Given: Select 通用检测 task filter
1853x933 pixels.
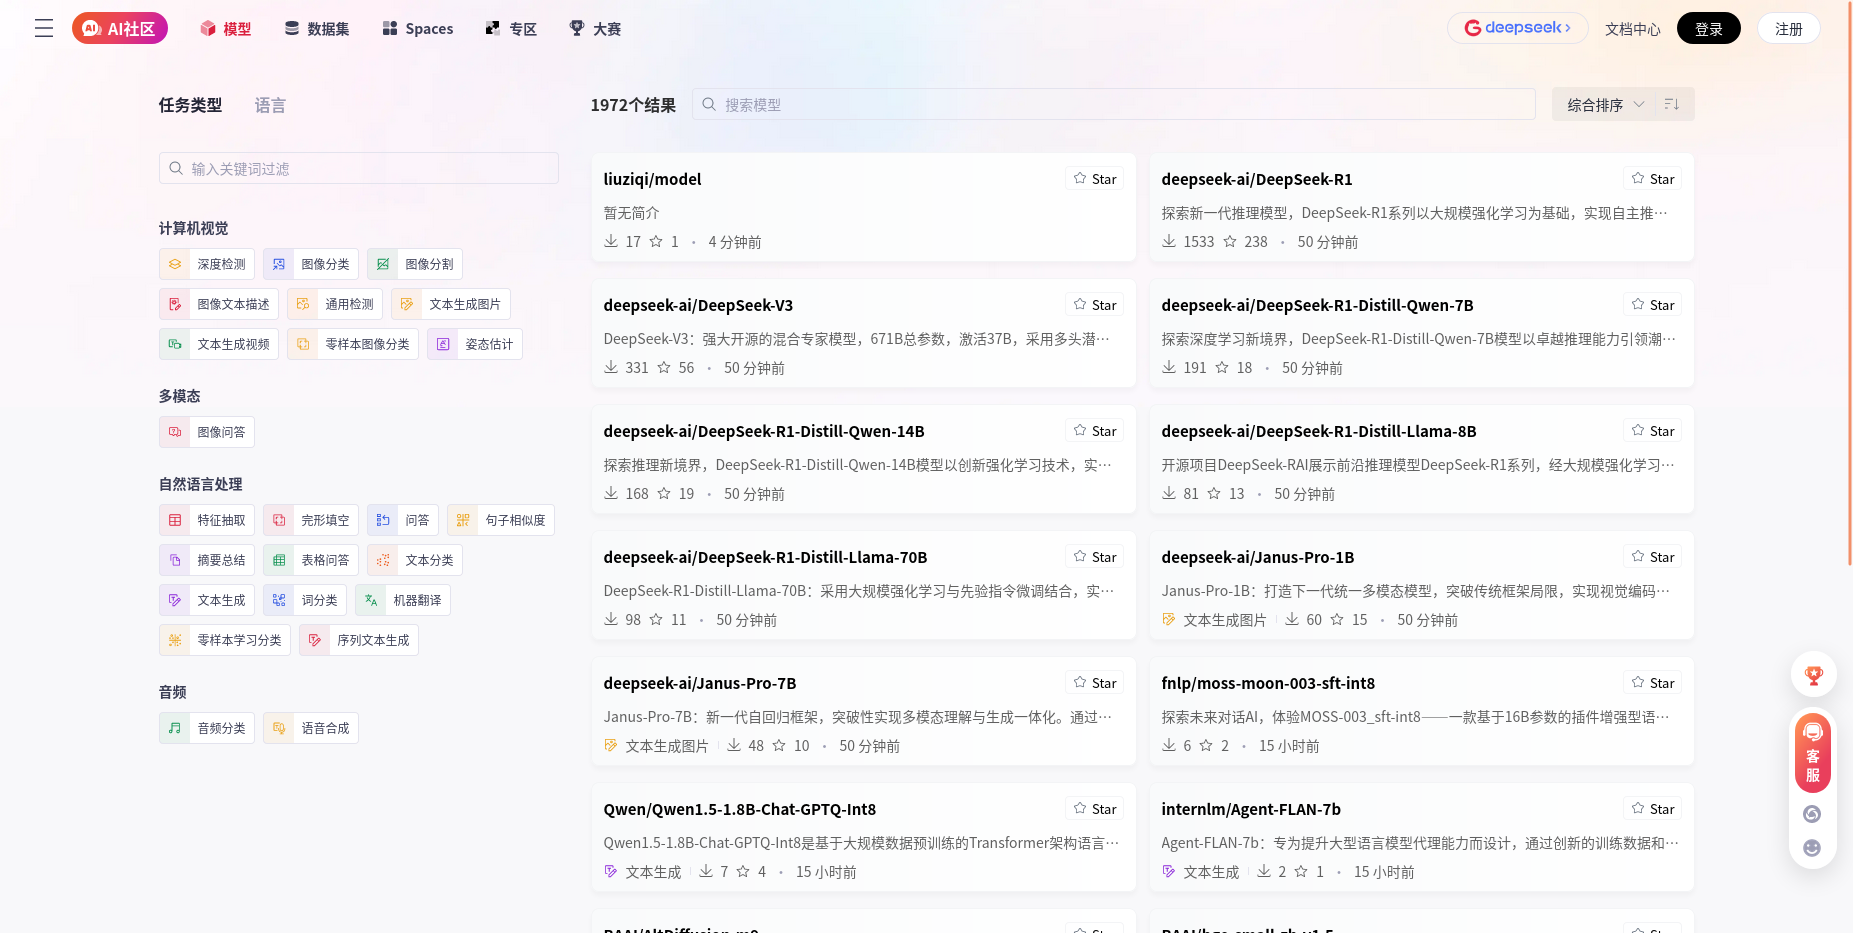Looking at the screenshot, I should (x=335, y=304).
